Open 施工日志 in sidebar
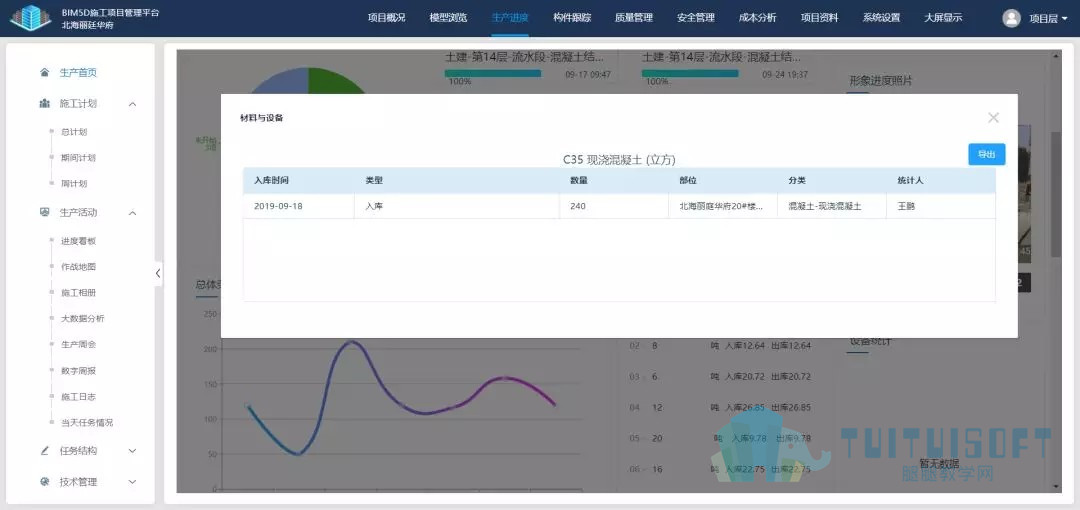 78,397
